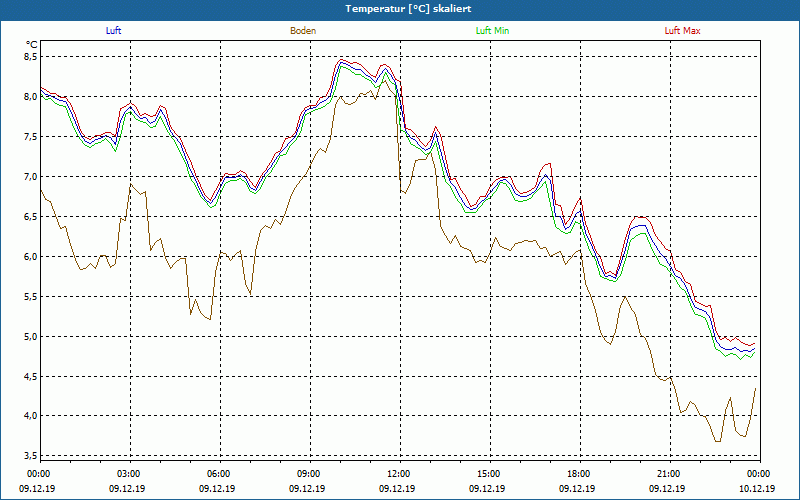Click the 21:00 time axis label
This screenshot has height=500, width=800.
pyautogui.click(x=670, y=474)
